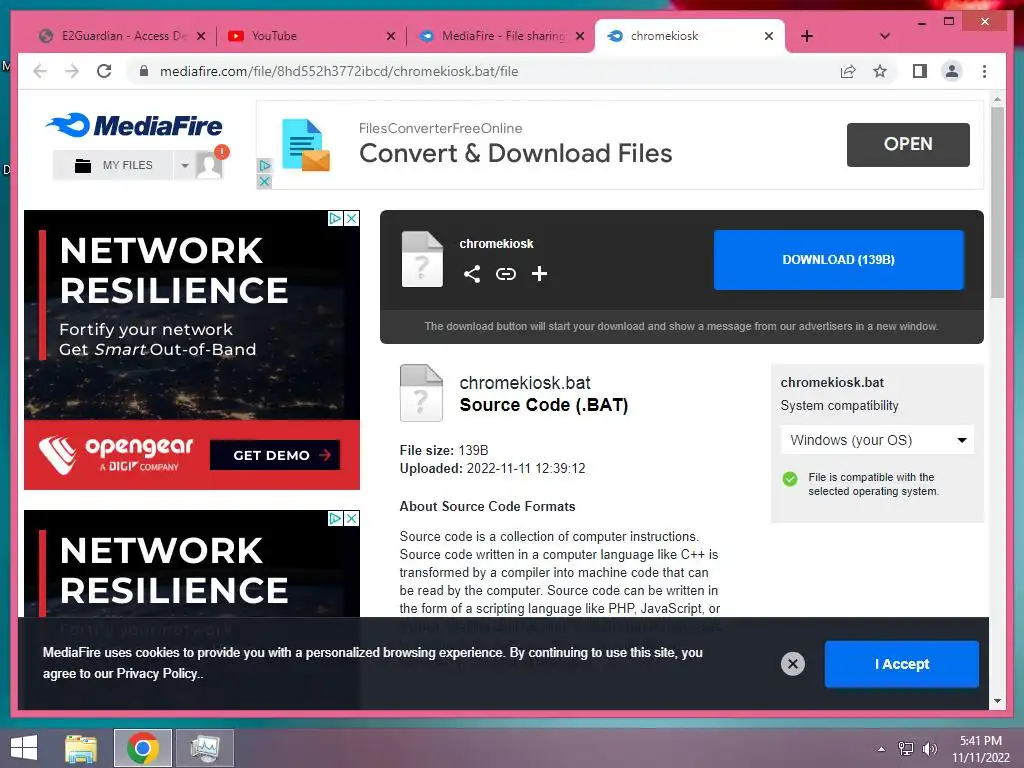Open MY FILES folder button
Screen dimensions: 1024x768
pyautogui.click(x=113, y=165)
